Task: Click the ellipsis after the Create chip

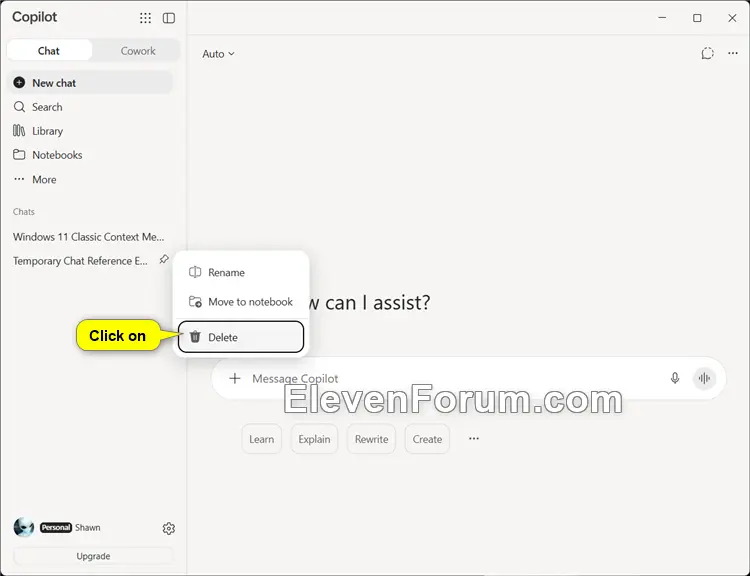Action: click(x=474, y=439)
